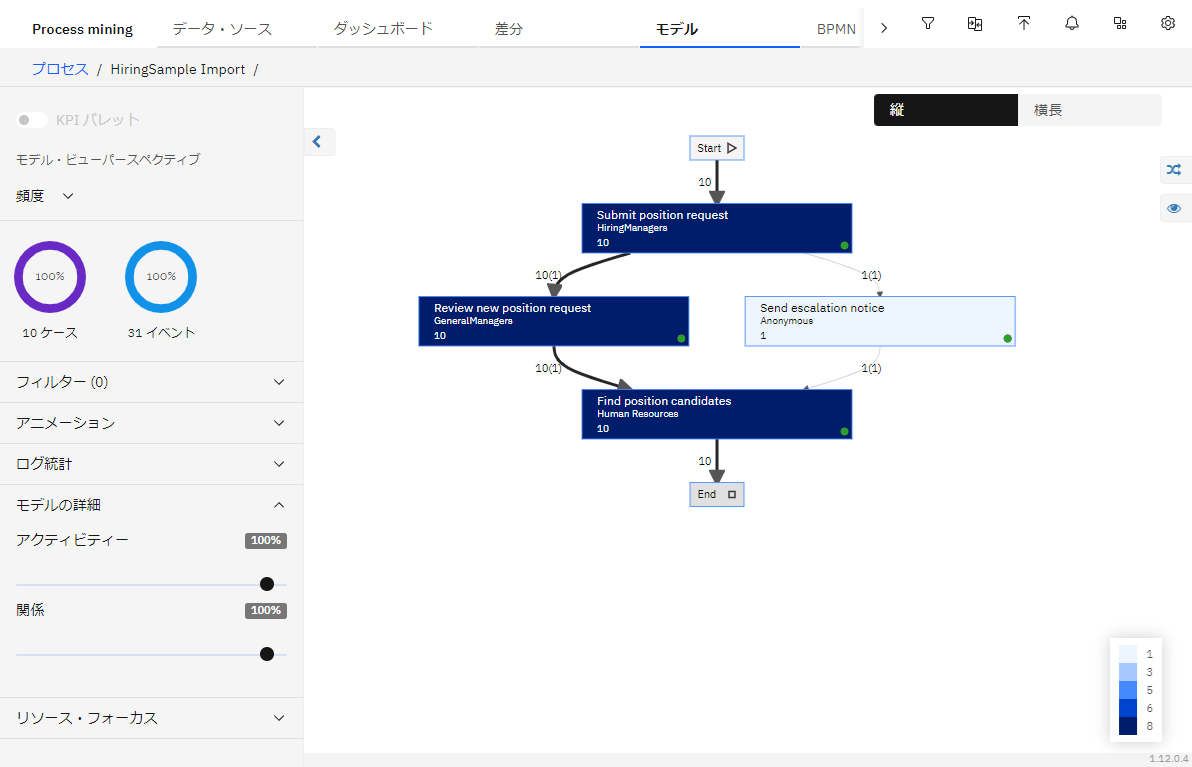This screenshot has width=1192, height=767.
Task: Click the legend swatch labeled 5
Action: pyautogui.click(x=1128, y=690)
